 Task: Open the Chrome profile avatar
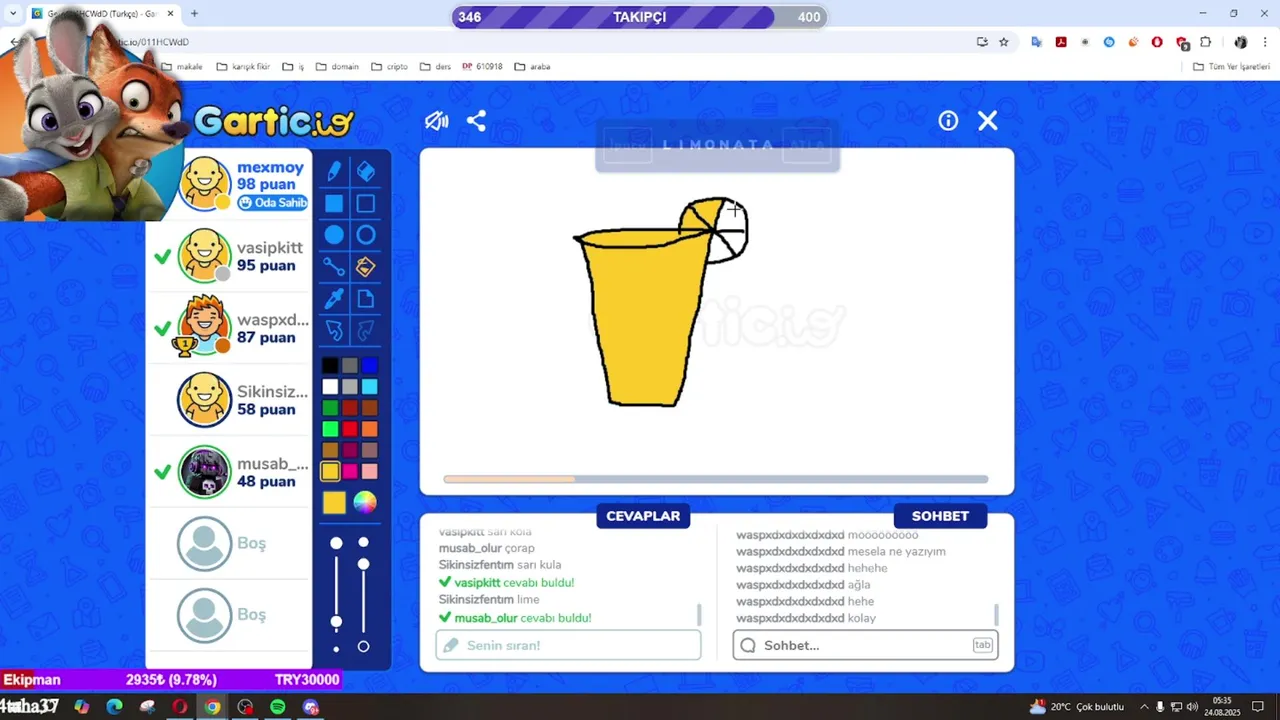(1240, 42)
